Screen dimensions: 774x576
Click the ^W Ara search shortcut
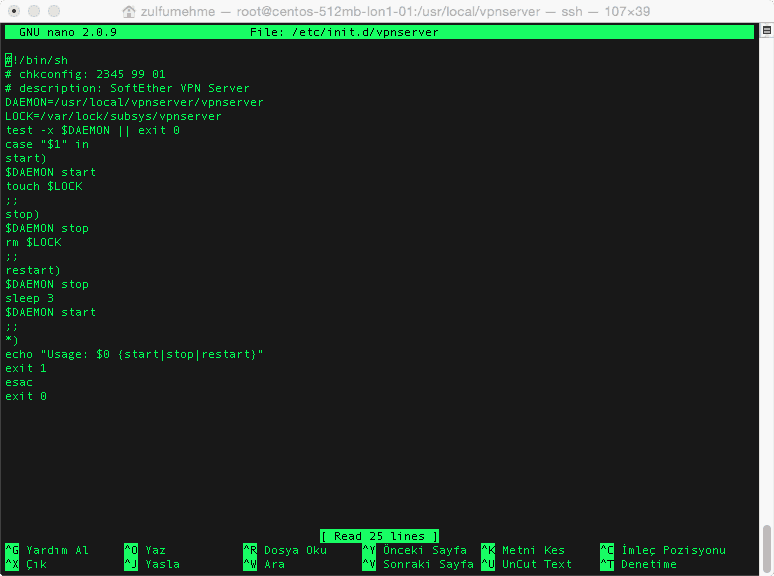coord(264,564)
